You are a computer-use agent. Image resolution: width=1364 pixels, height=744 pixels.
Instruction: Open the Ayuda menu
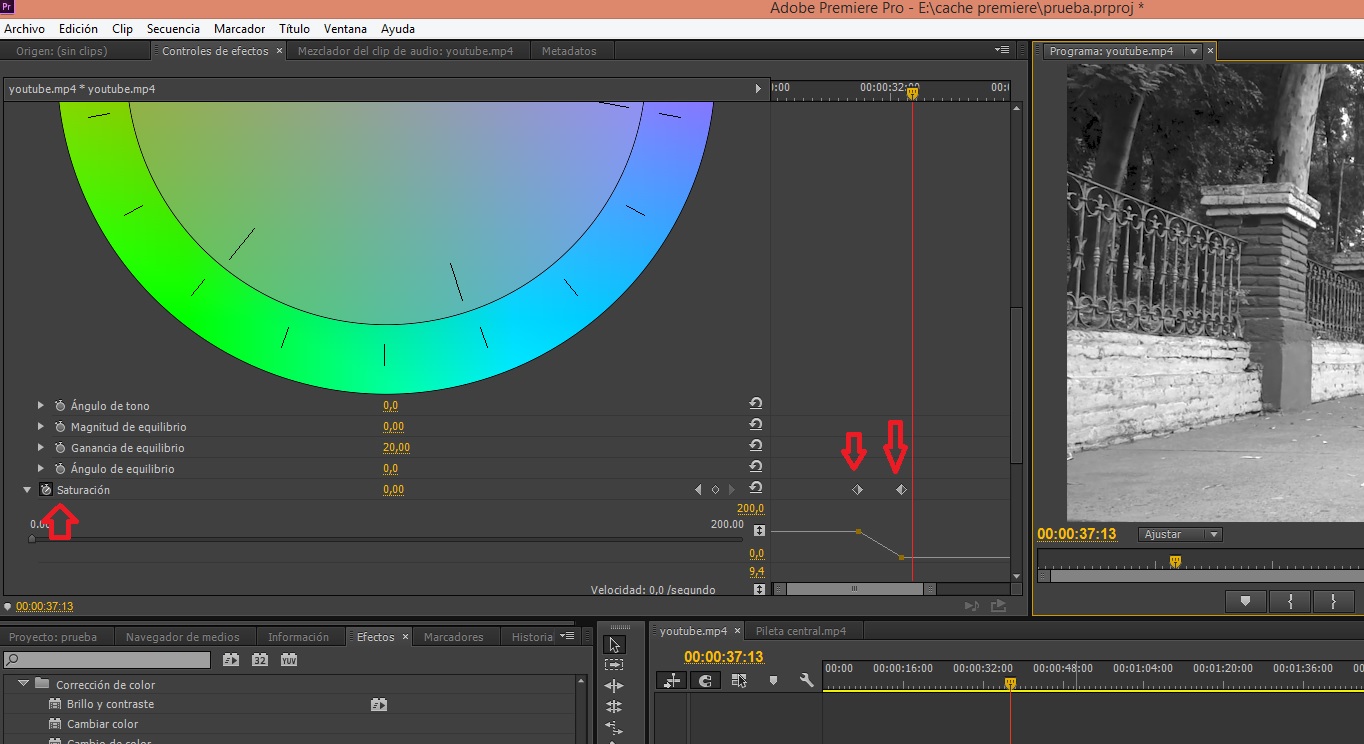(398, 29)
